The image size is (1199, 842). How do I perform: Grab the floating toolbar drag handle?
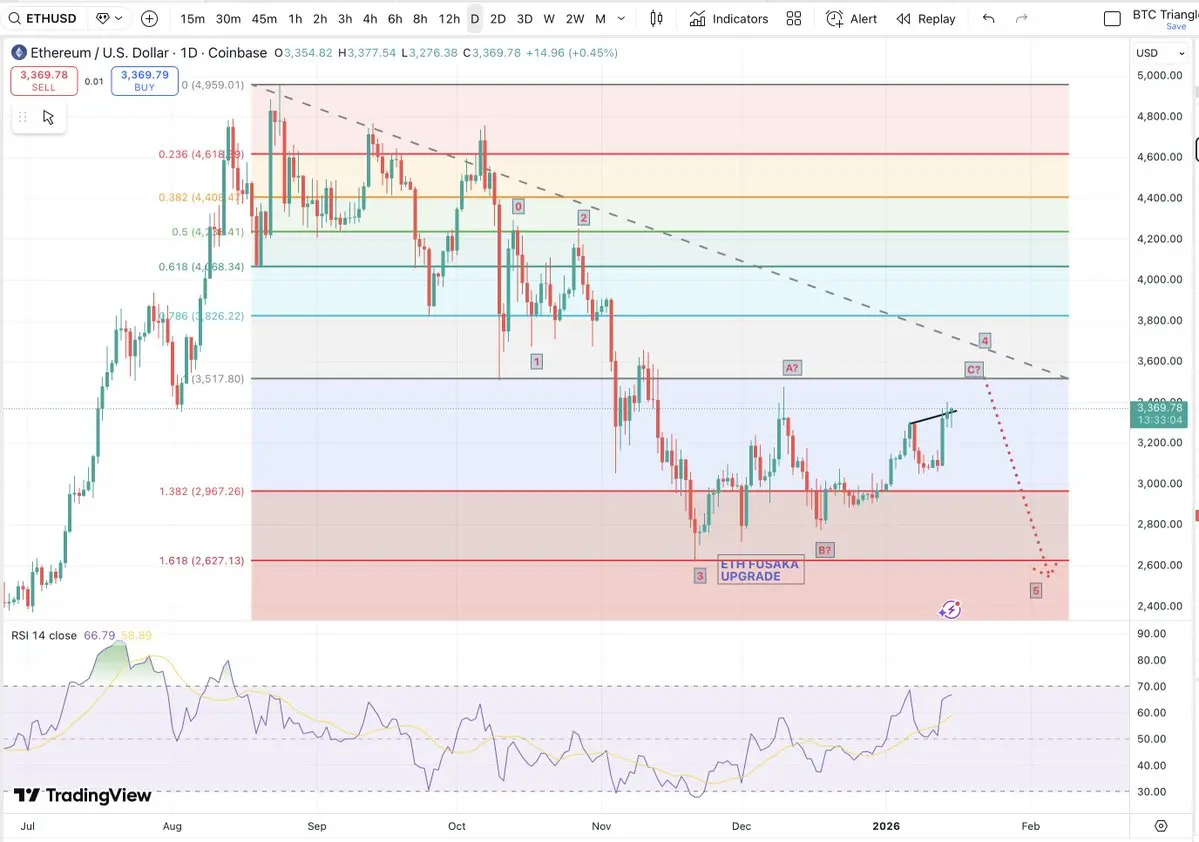(23, 117)
